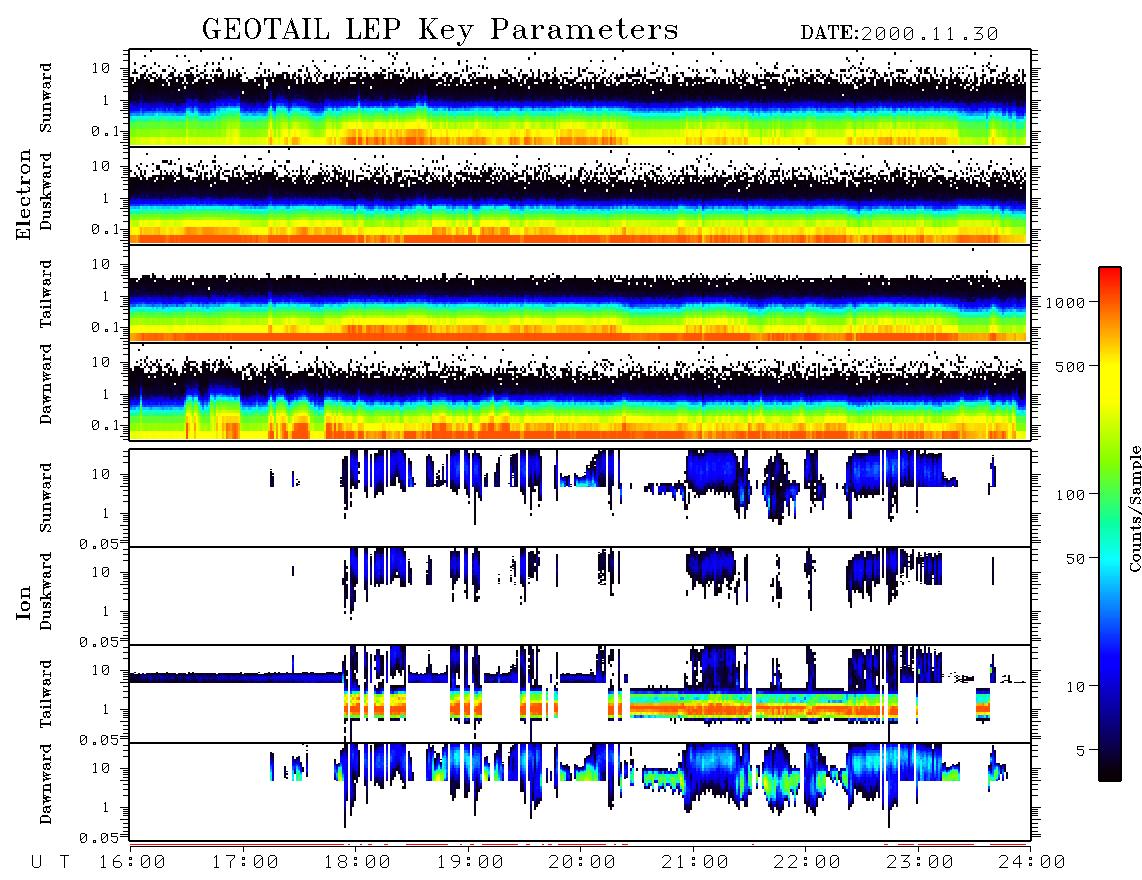Click the Electron Duskward spectrogram panel
This screenshot has width=1142, height=880.
[x=580, y=195]
